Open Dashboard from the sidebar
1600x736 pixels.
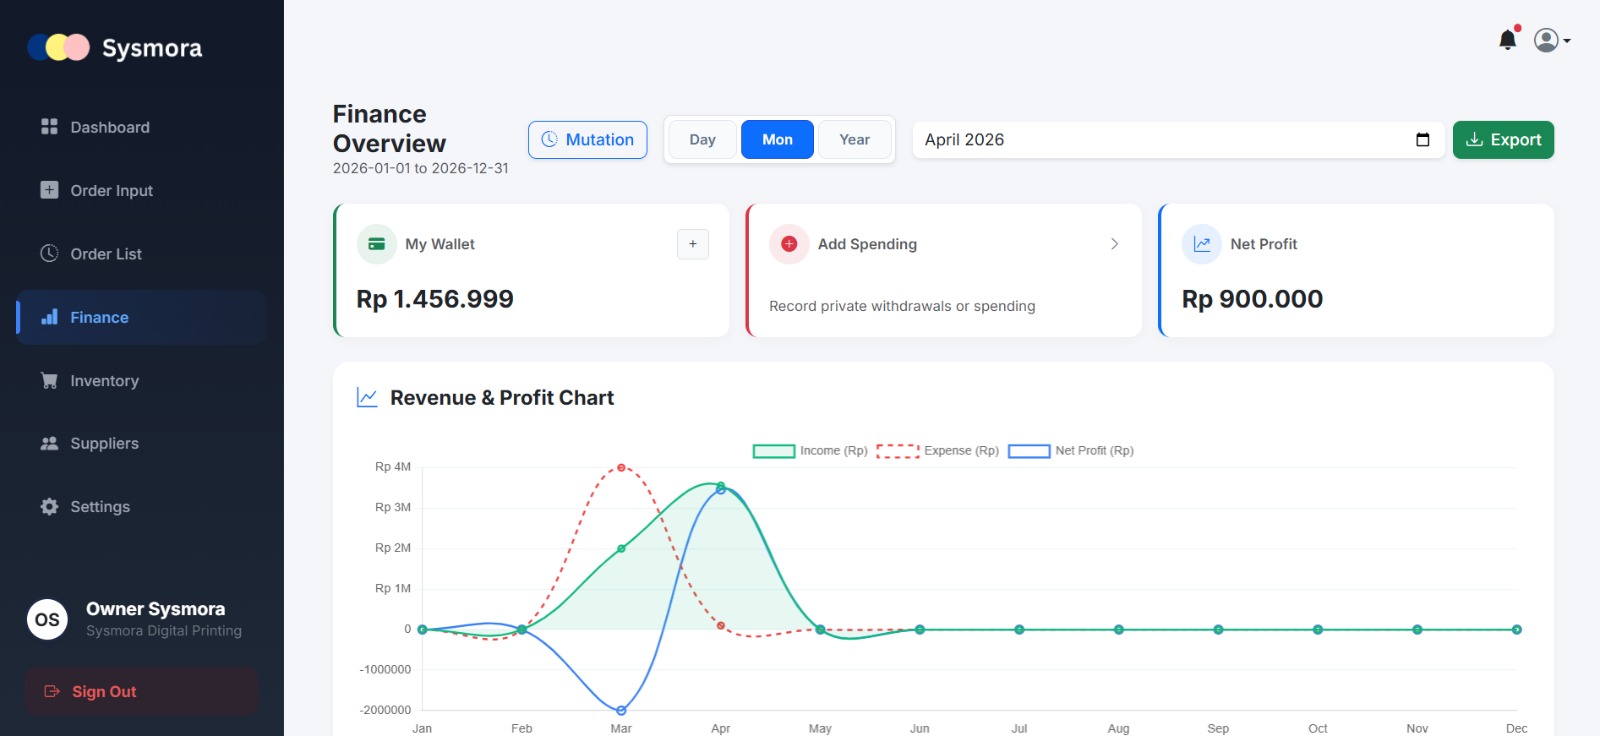(141, 127)
